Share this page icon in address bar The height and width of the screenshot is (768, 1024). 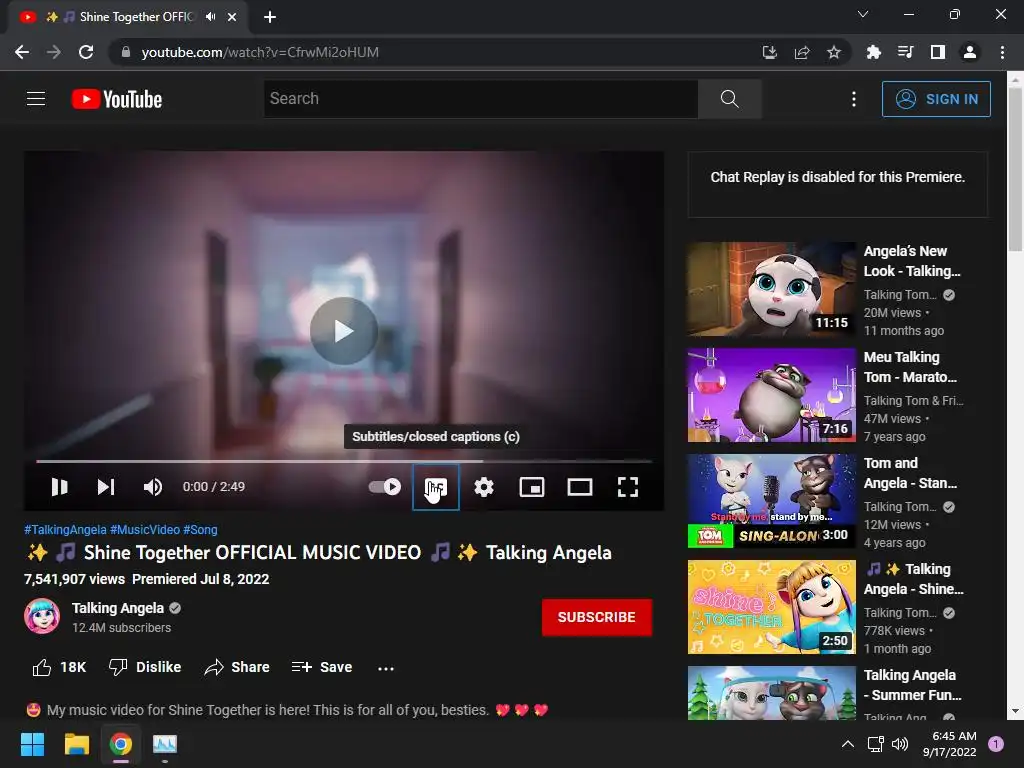coord(802,52)
